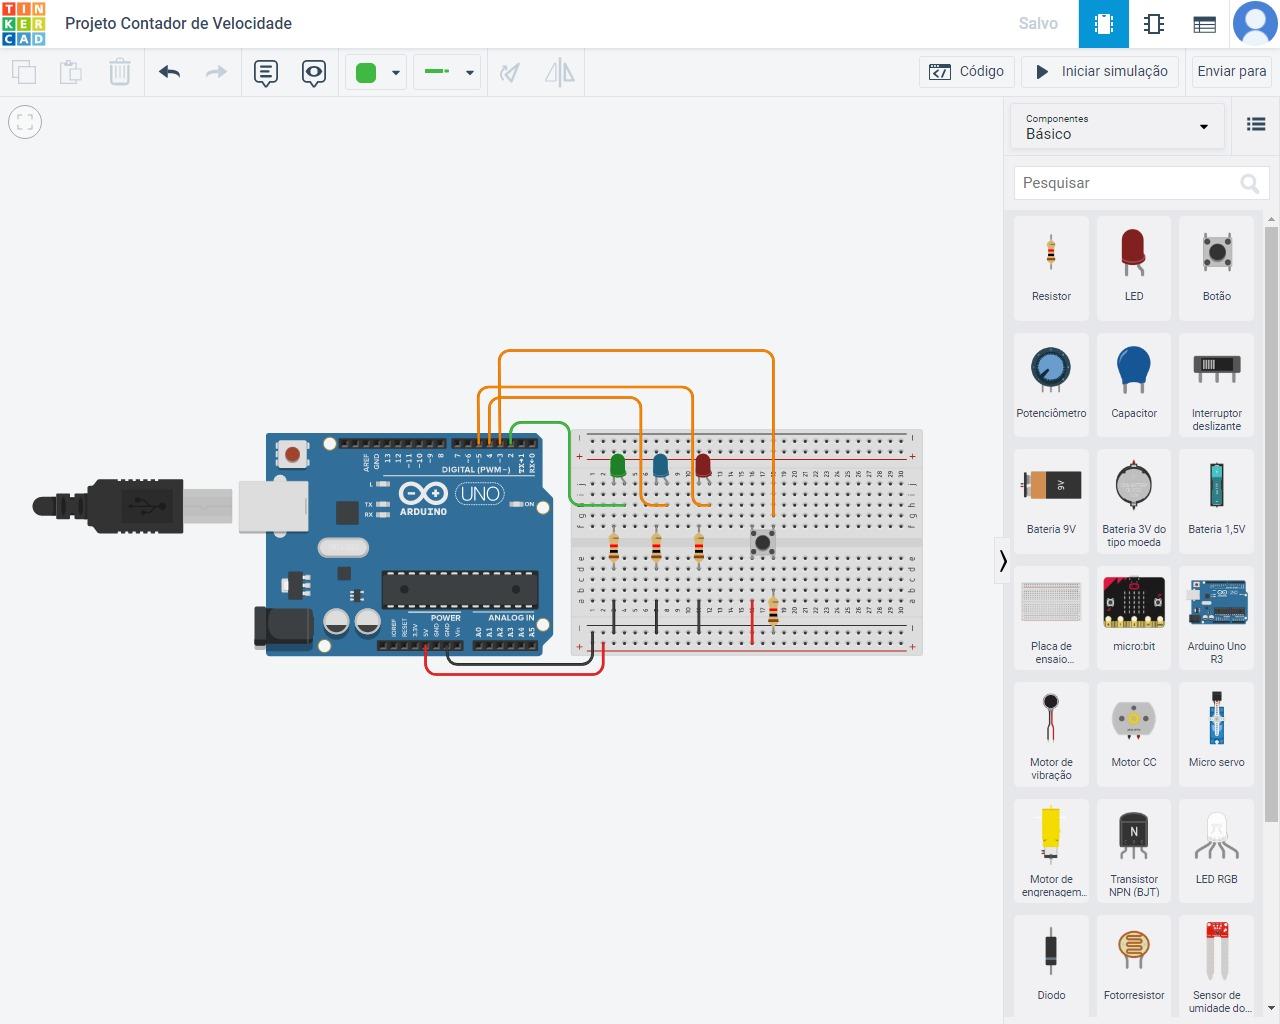This screenshot has height=1024, width=1280.
Task: Select the Botão component
Action: point(1217,267)
